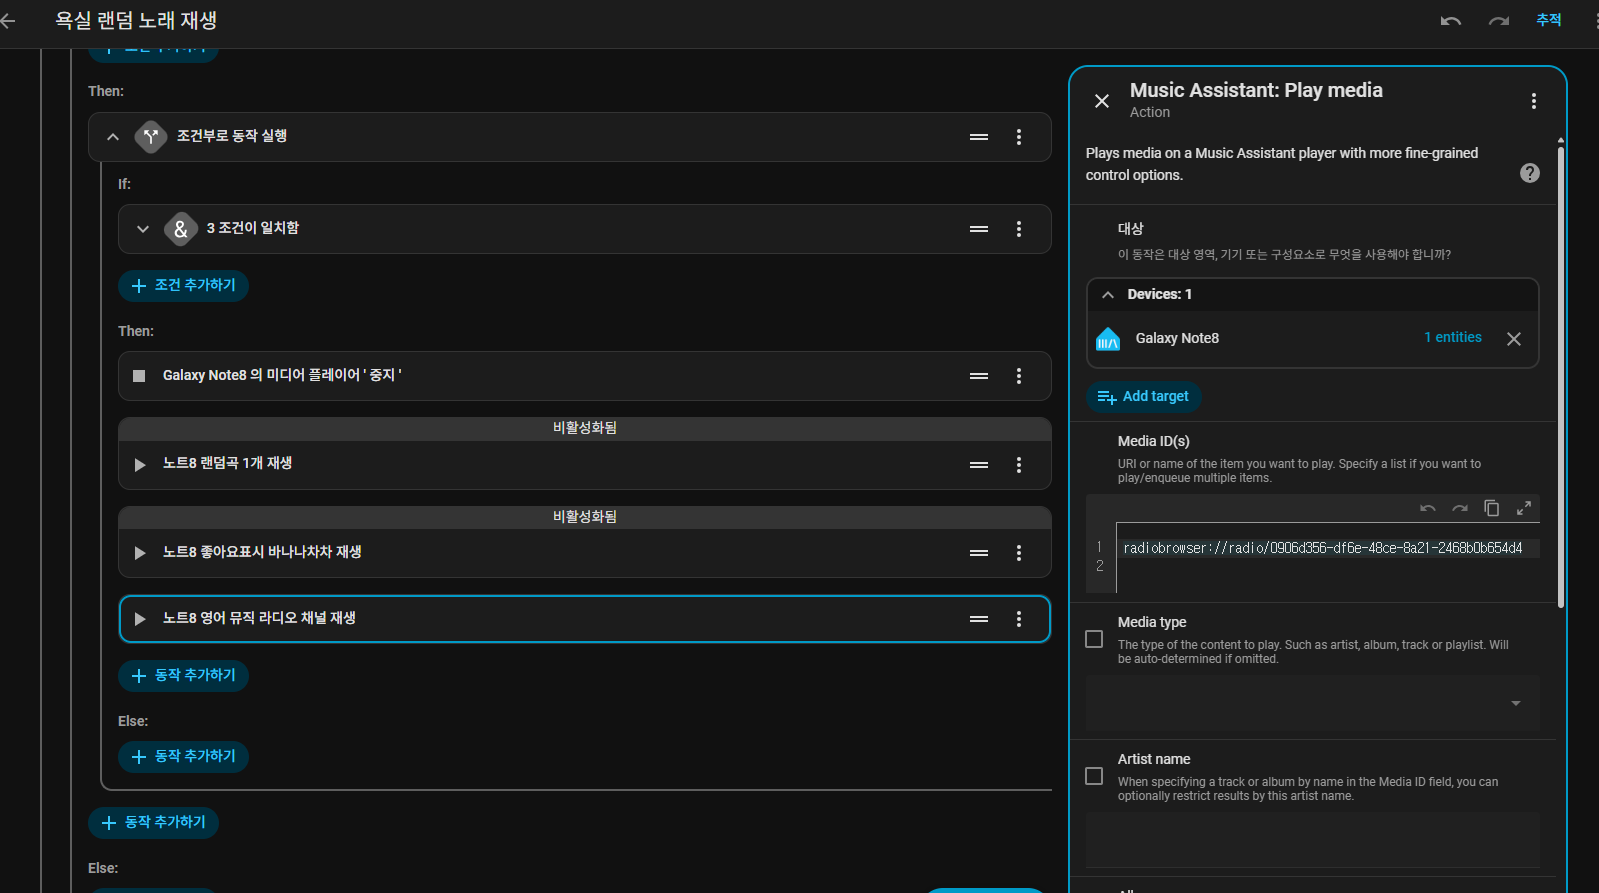Open overflow menu for 3 조건이 일치함
Viewport: 1599px width, 893px height.
(x=1019, y=229)
